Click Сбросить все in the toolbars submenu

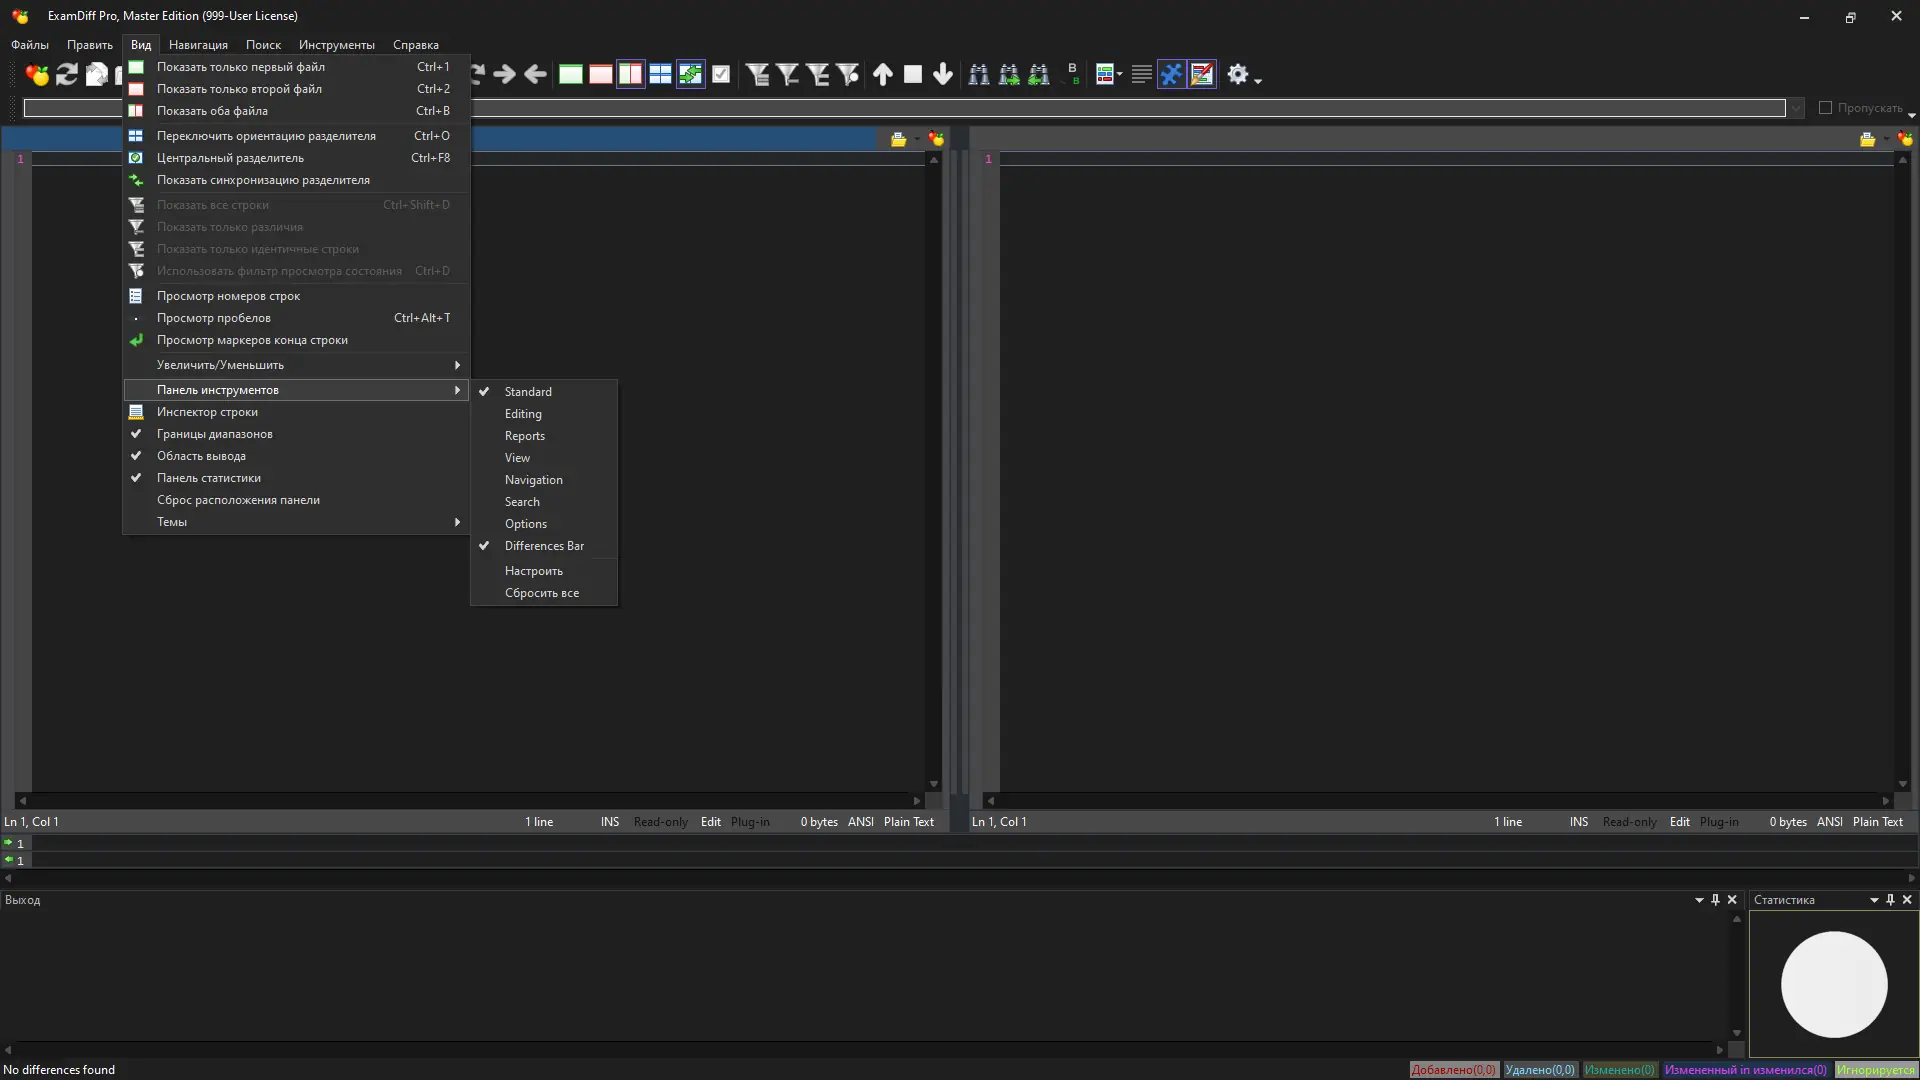tap(541, 593)
